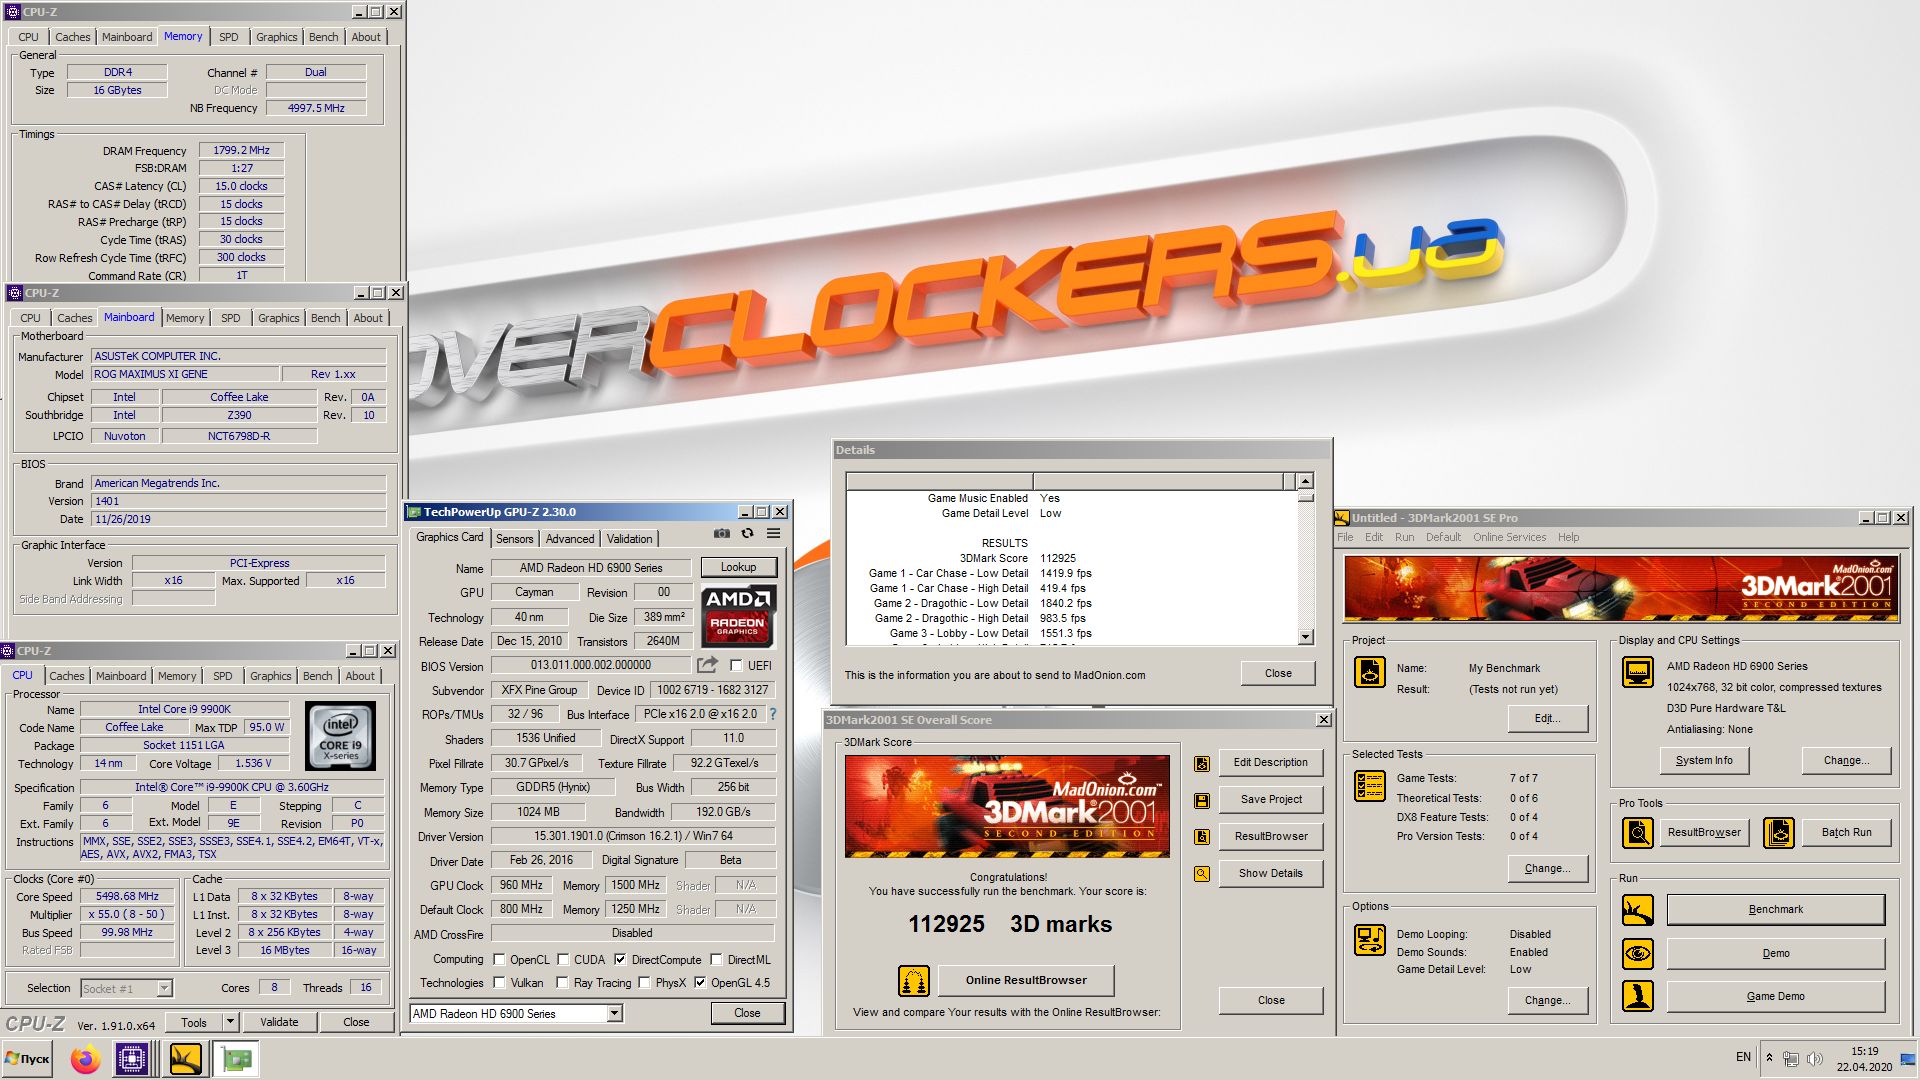Click the Selected Tests checklist icon
Viewport: 1920px width, 1080px height.
click(1369, 786)
